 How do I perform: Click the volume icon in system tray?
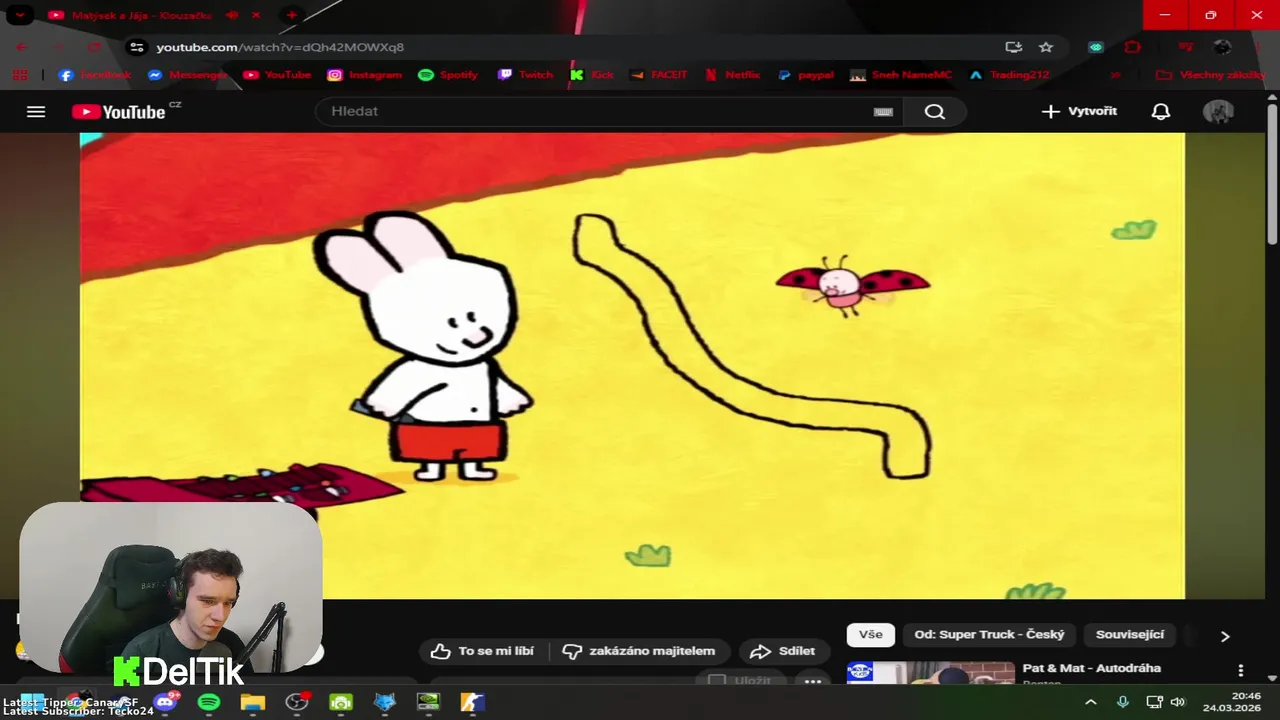[x=1177, y=702]
